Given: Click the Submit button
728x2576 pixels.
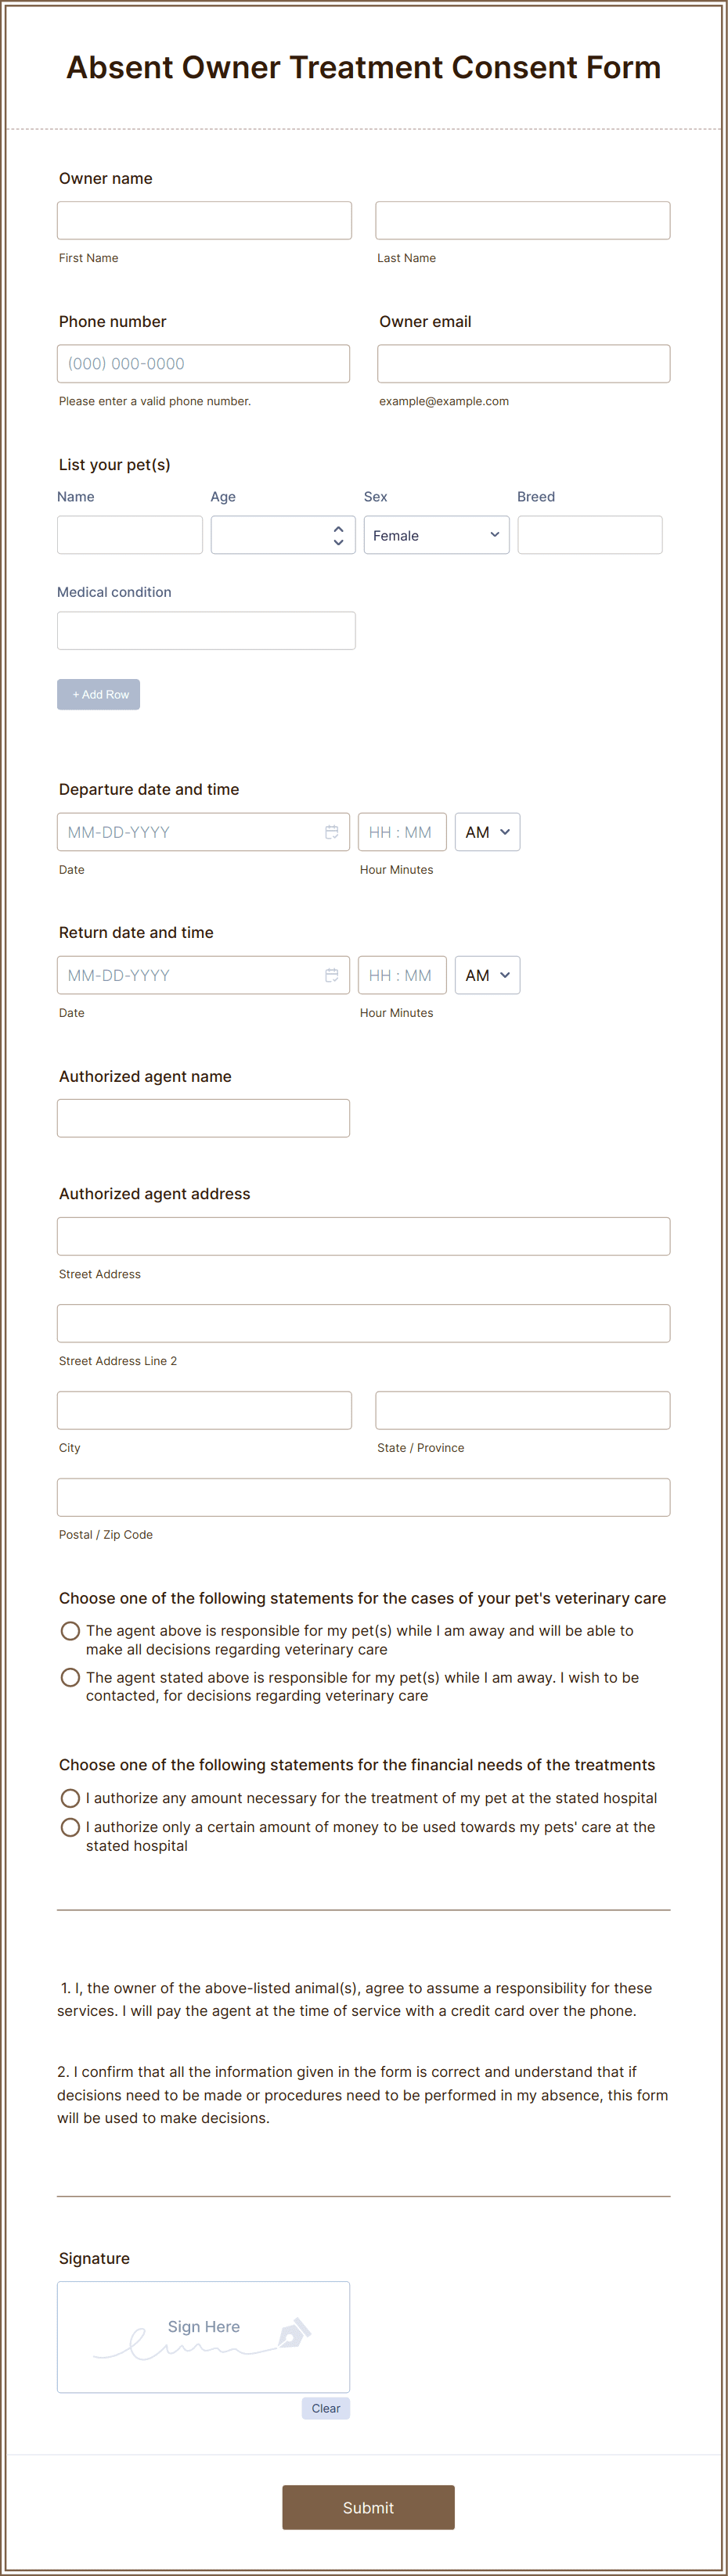Looking at the screenshot, I should point(368,2507).
